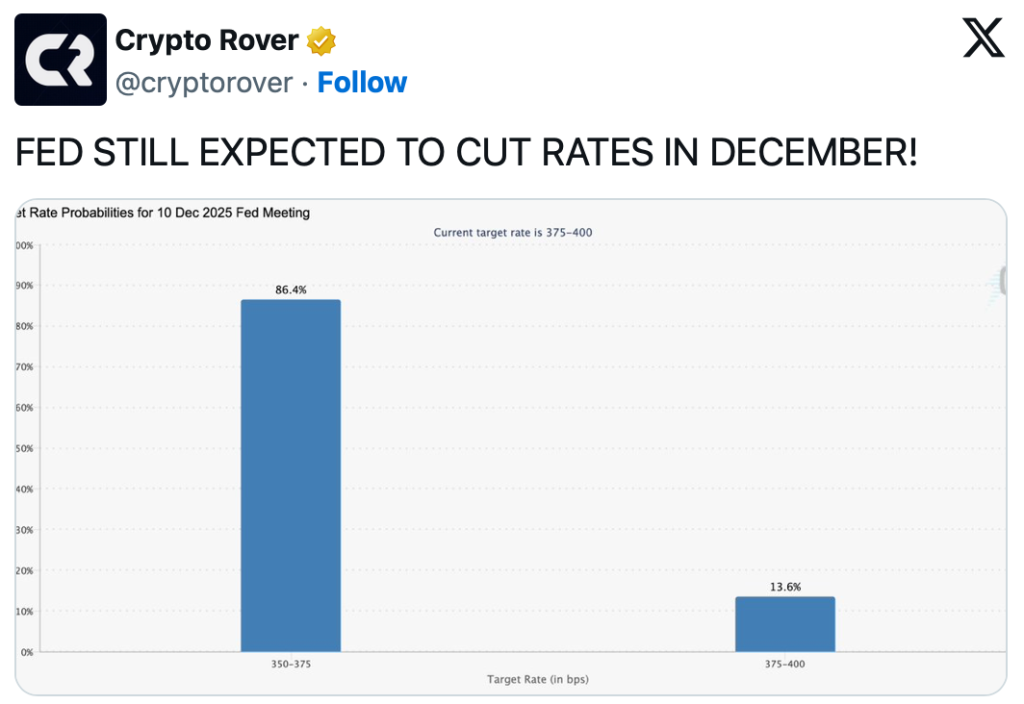
Task: Click the 50% y-axis tick label
Action: (24, 448)
